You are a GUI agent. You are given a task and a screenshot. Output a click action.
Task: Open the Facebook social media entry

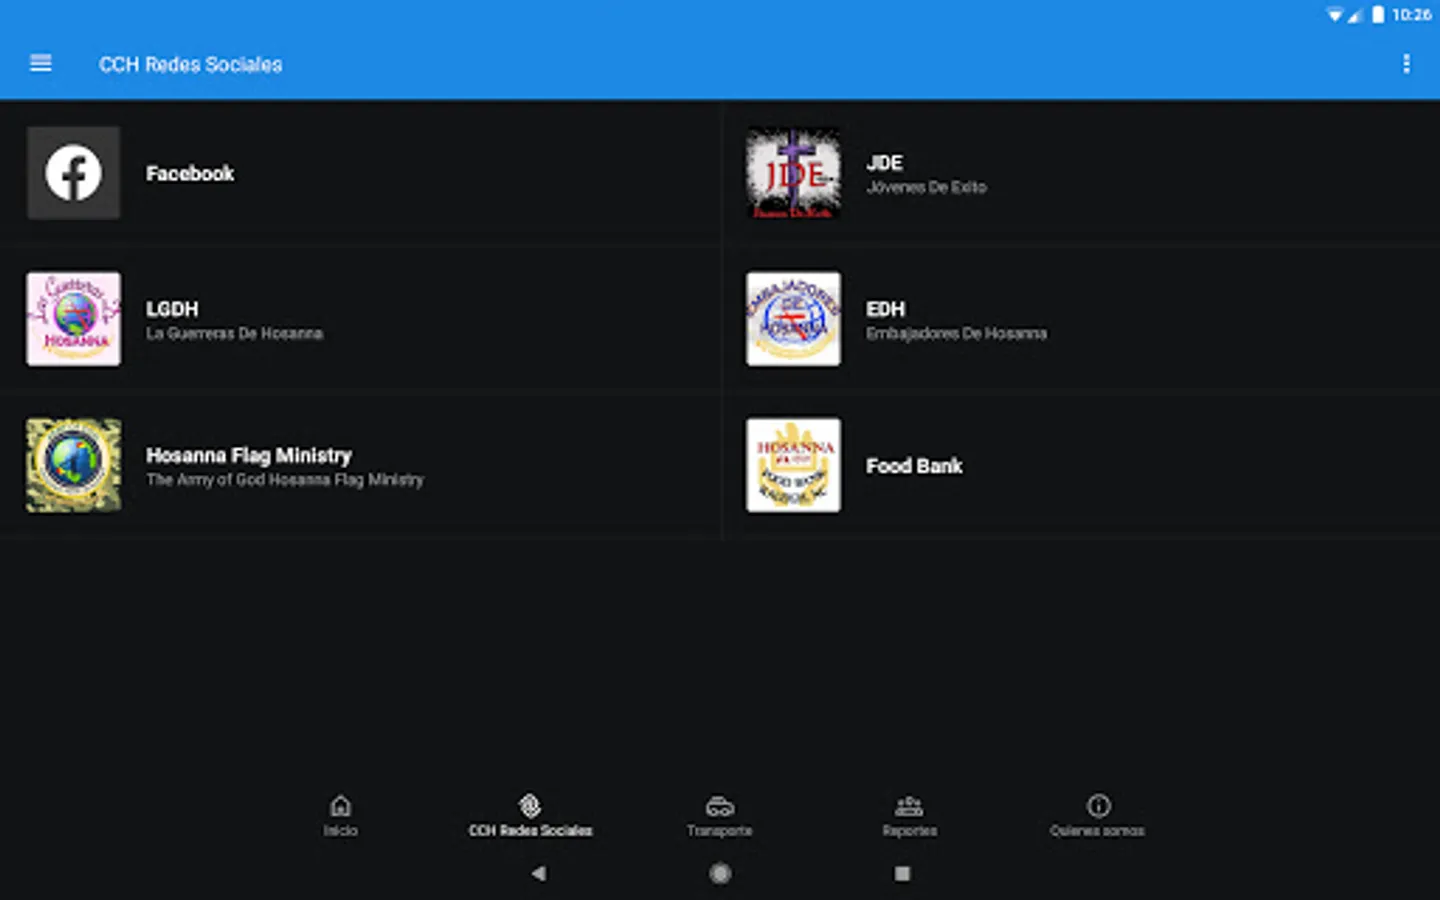(360, 172)
